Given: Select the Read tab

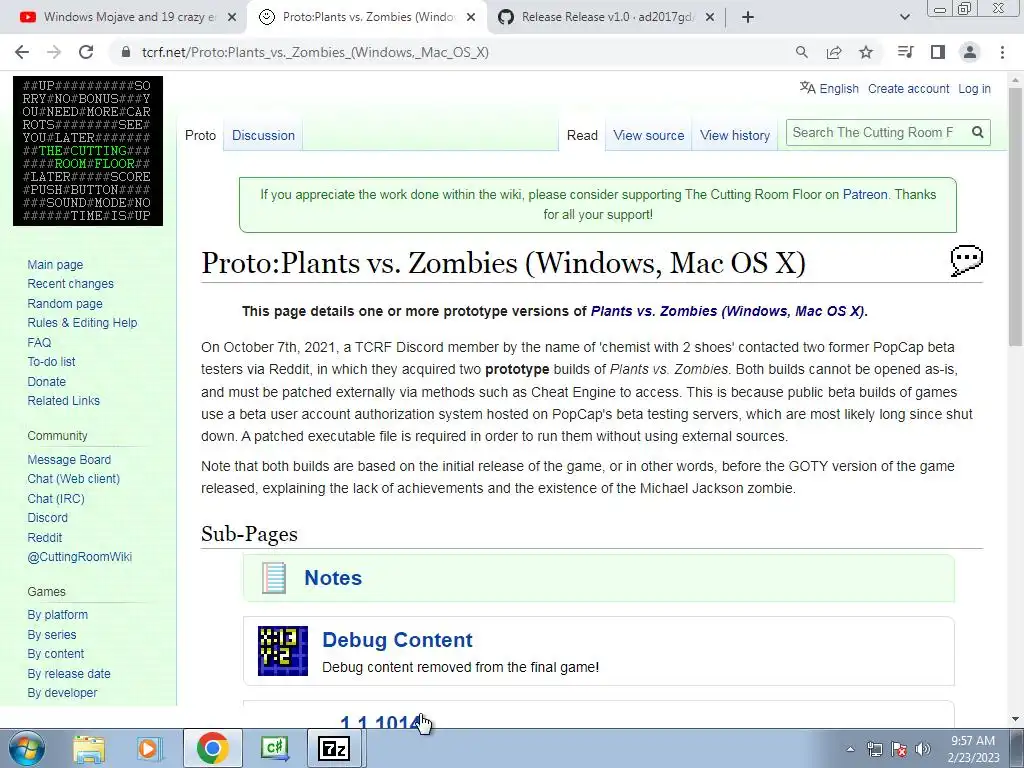Looking at the screenshot, I should [582, 135].
